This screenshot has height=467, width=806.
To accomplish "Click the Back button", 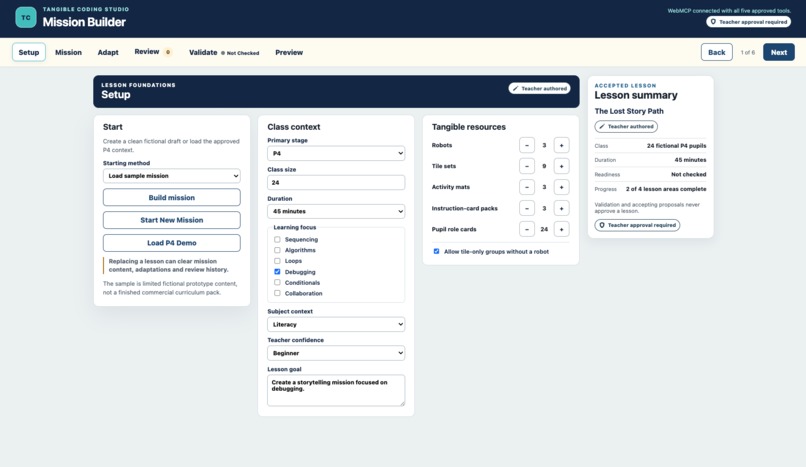I will tap(717, 52).
